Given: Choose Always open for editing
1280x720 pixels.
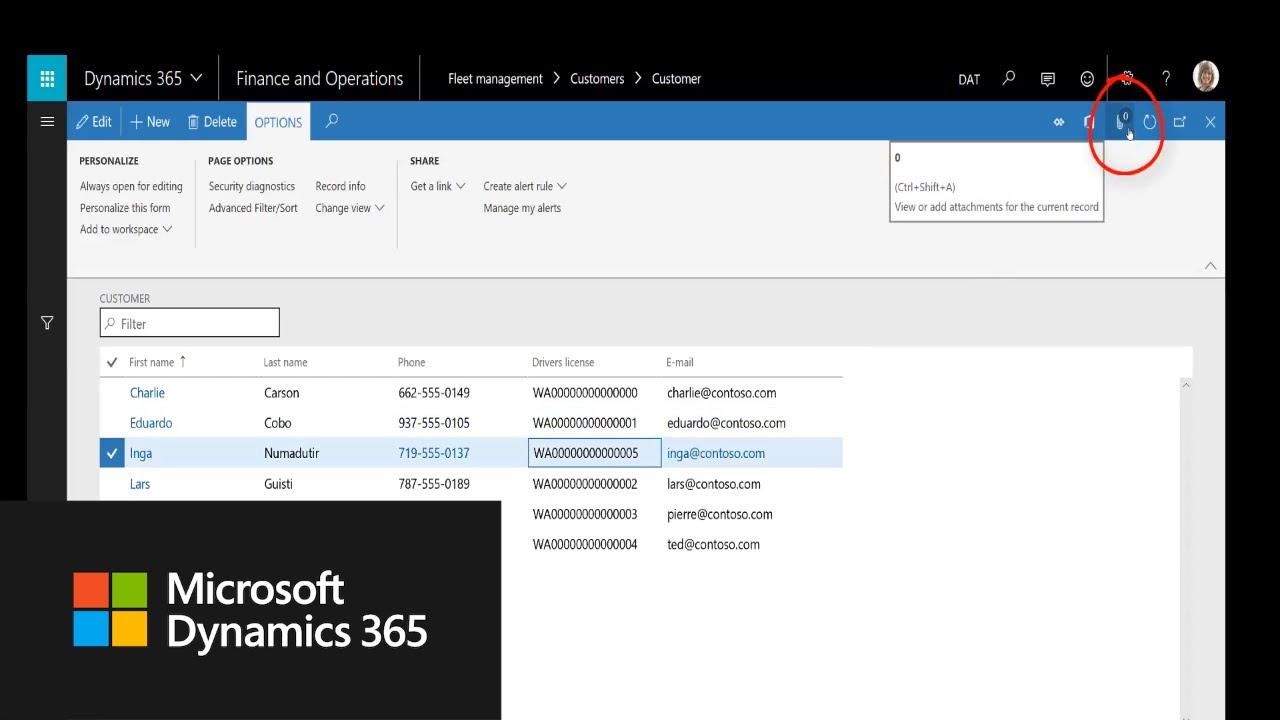Looking at the screenshot, I should click(131, 186).
